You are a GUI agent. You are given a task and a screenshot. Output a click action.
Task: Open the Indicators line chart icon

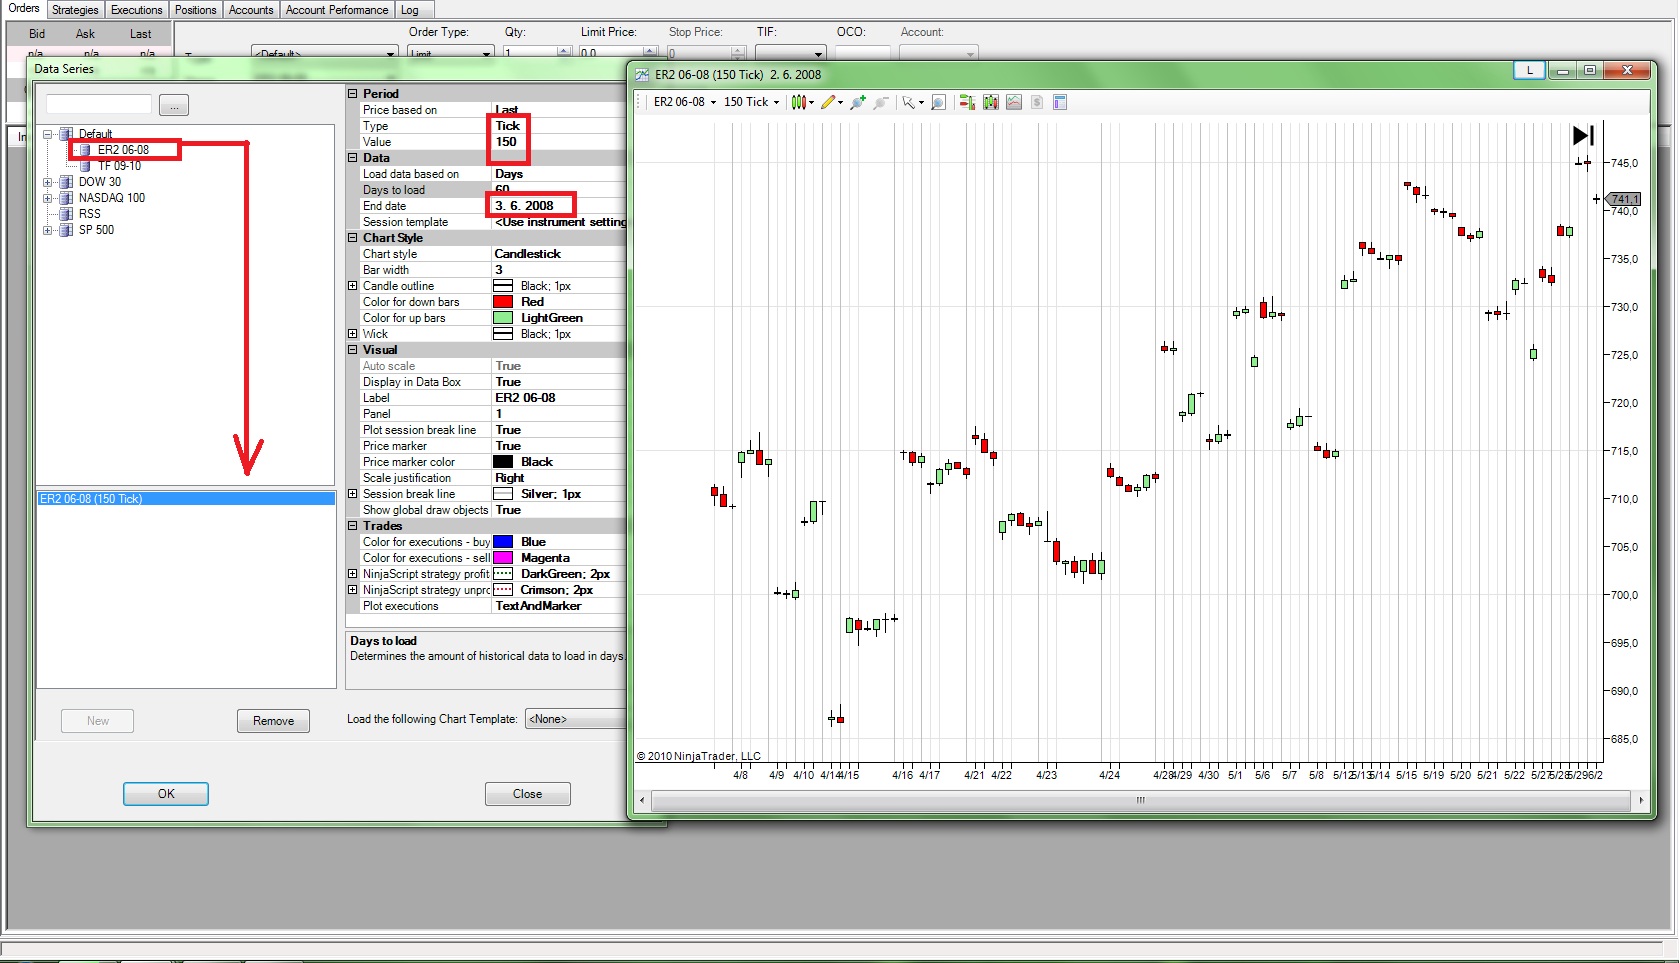pos(1014,102)
